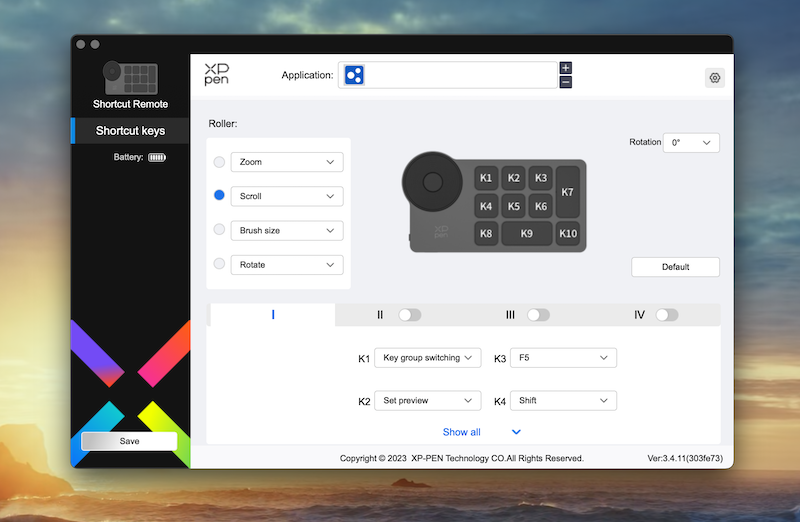Enable key group IV toggle
The image size is (800, 522).
click(667, 315)
